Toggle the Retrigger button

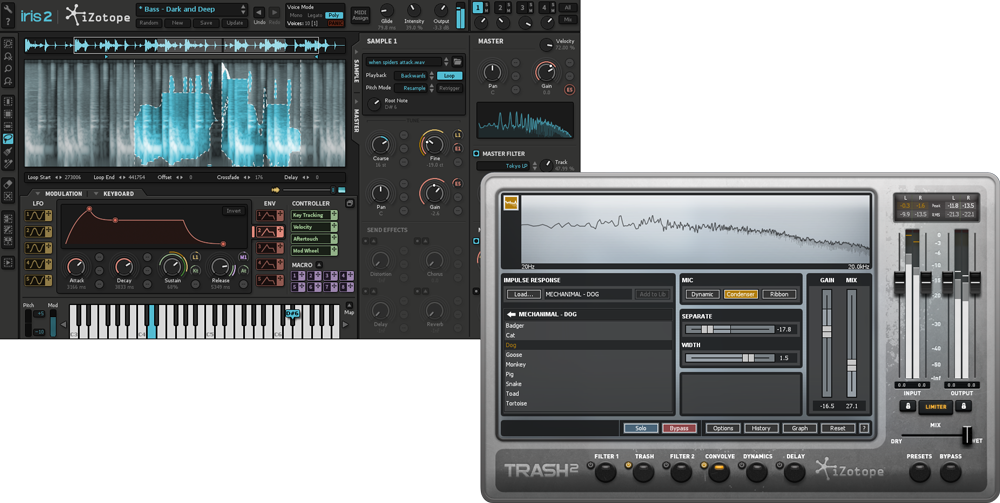tap(449, 88)
